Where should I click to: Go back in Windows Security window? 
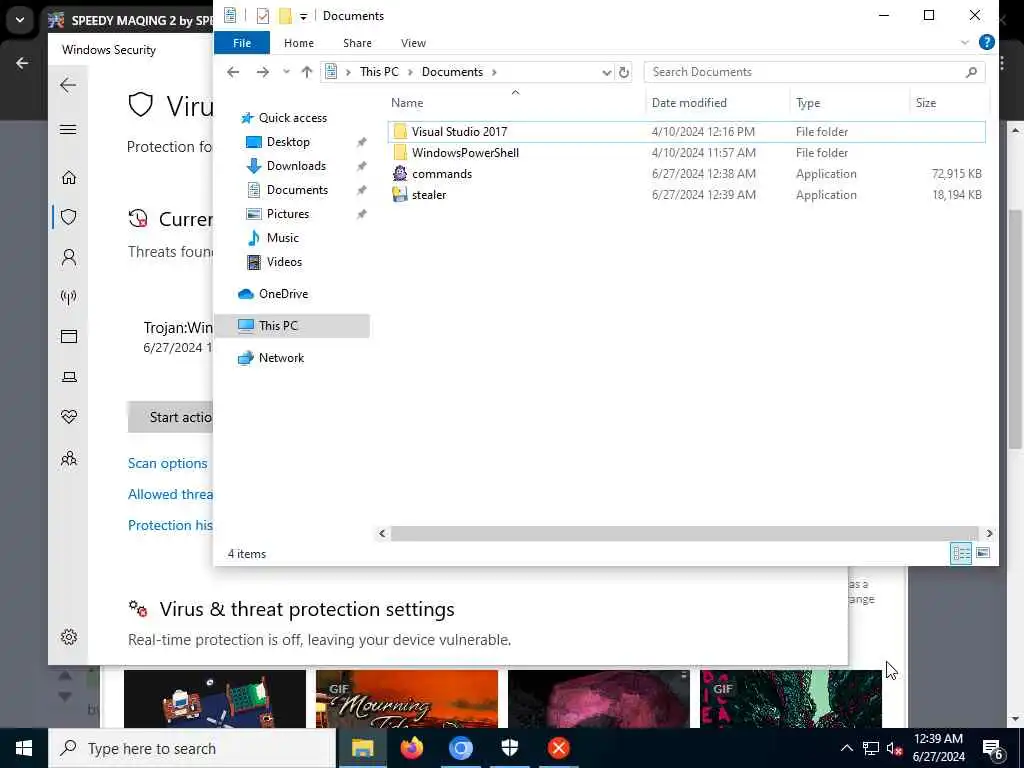[68, 85]
